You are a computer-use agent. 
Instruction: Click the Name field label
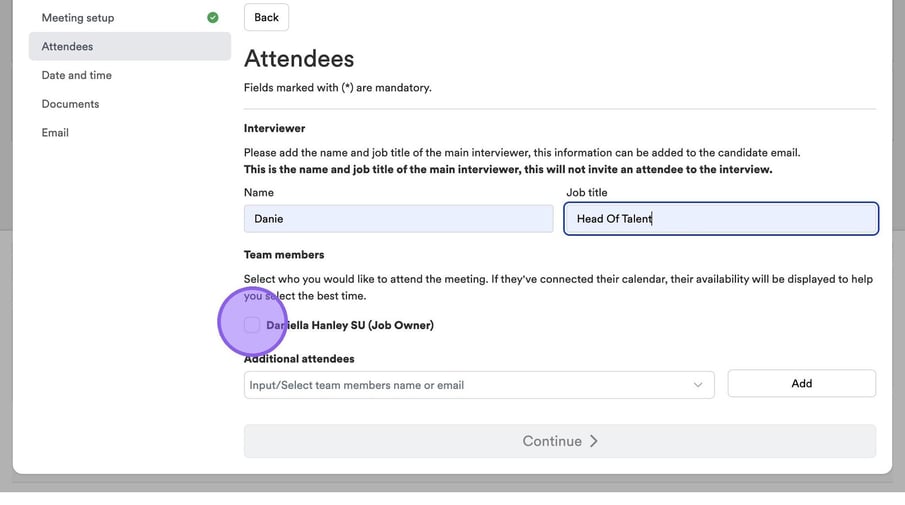(259, 192)
